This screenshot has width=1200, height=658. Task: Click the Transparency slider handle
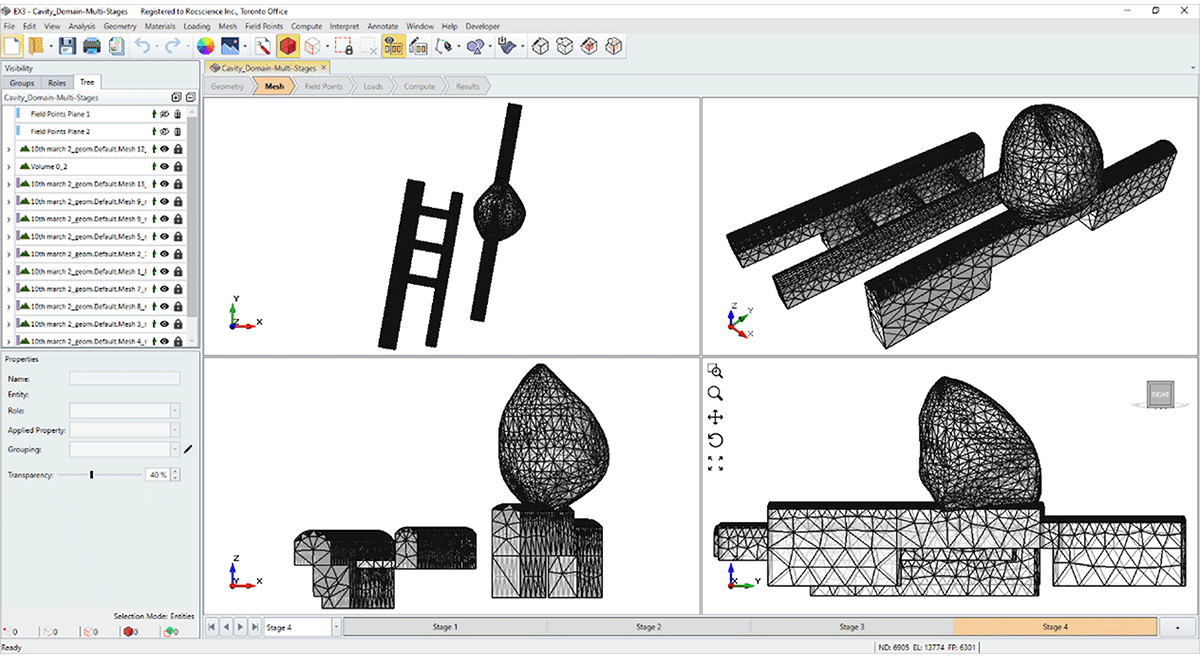pyautogui.click(x=91, y=474)
